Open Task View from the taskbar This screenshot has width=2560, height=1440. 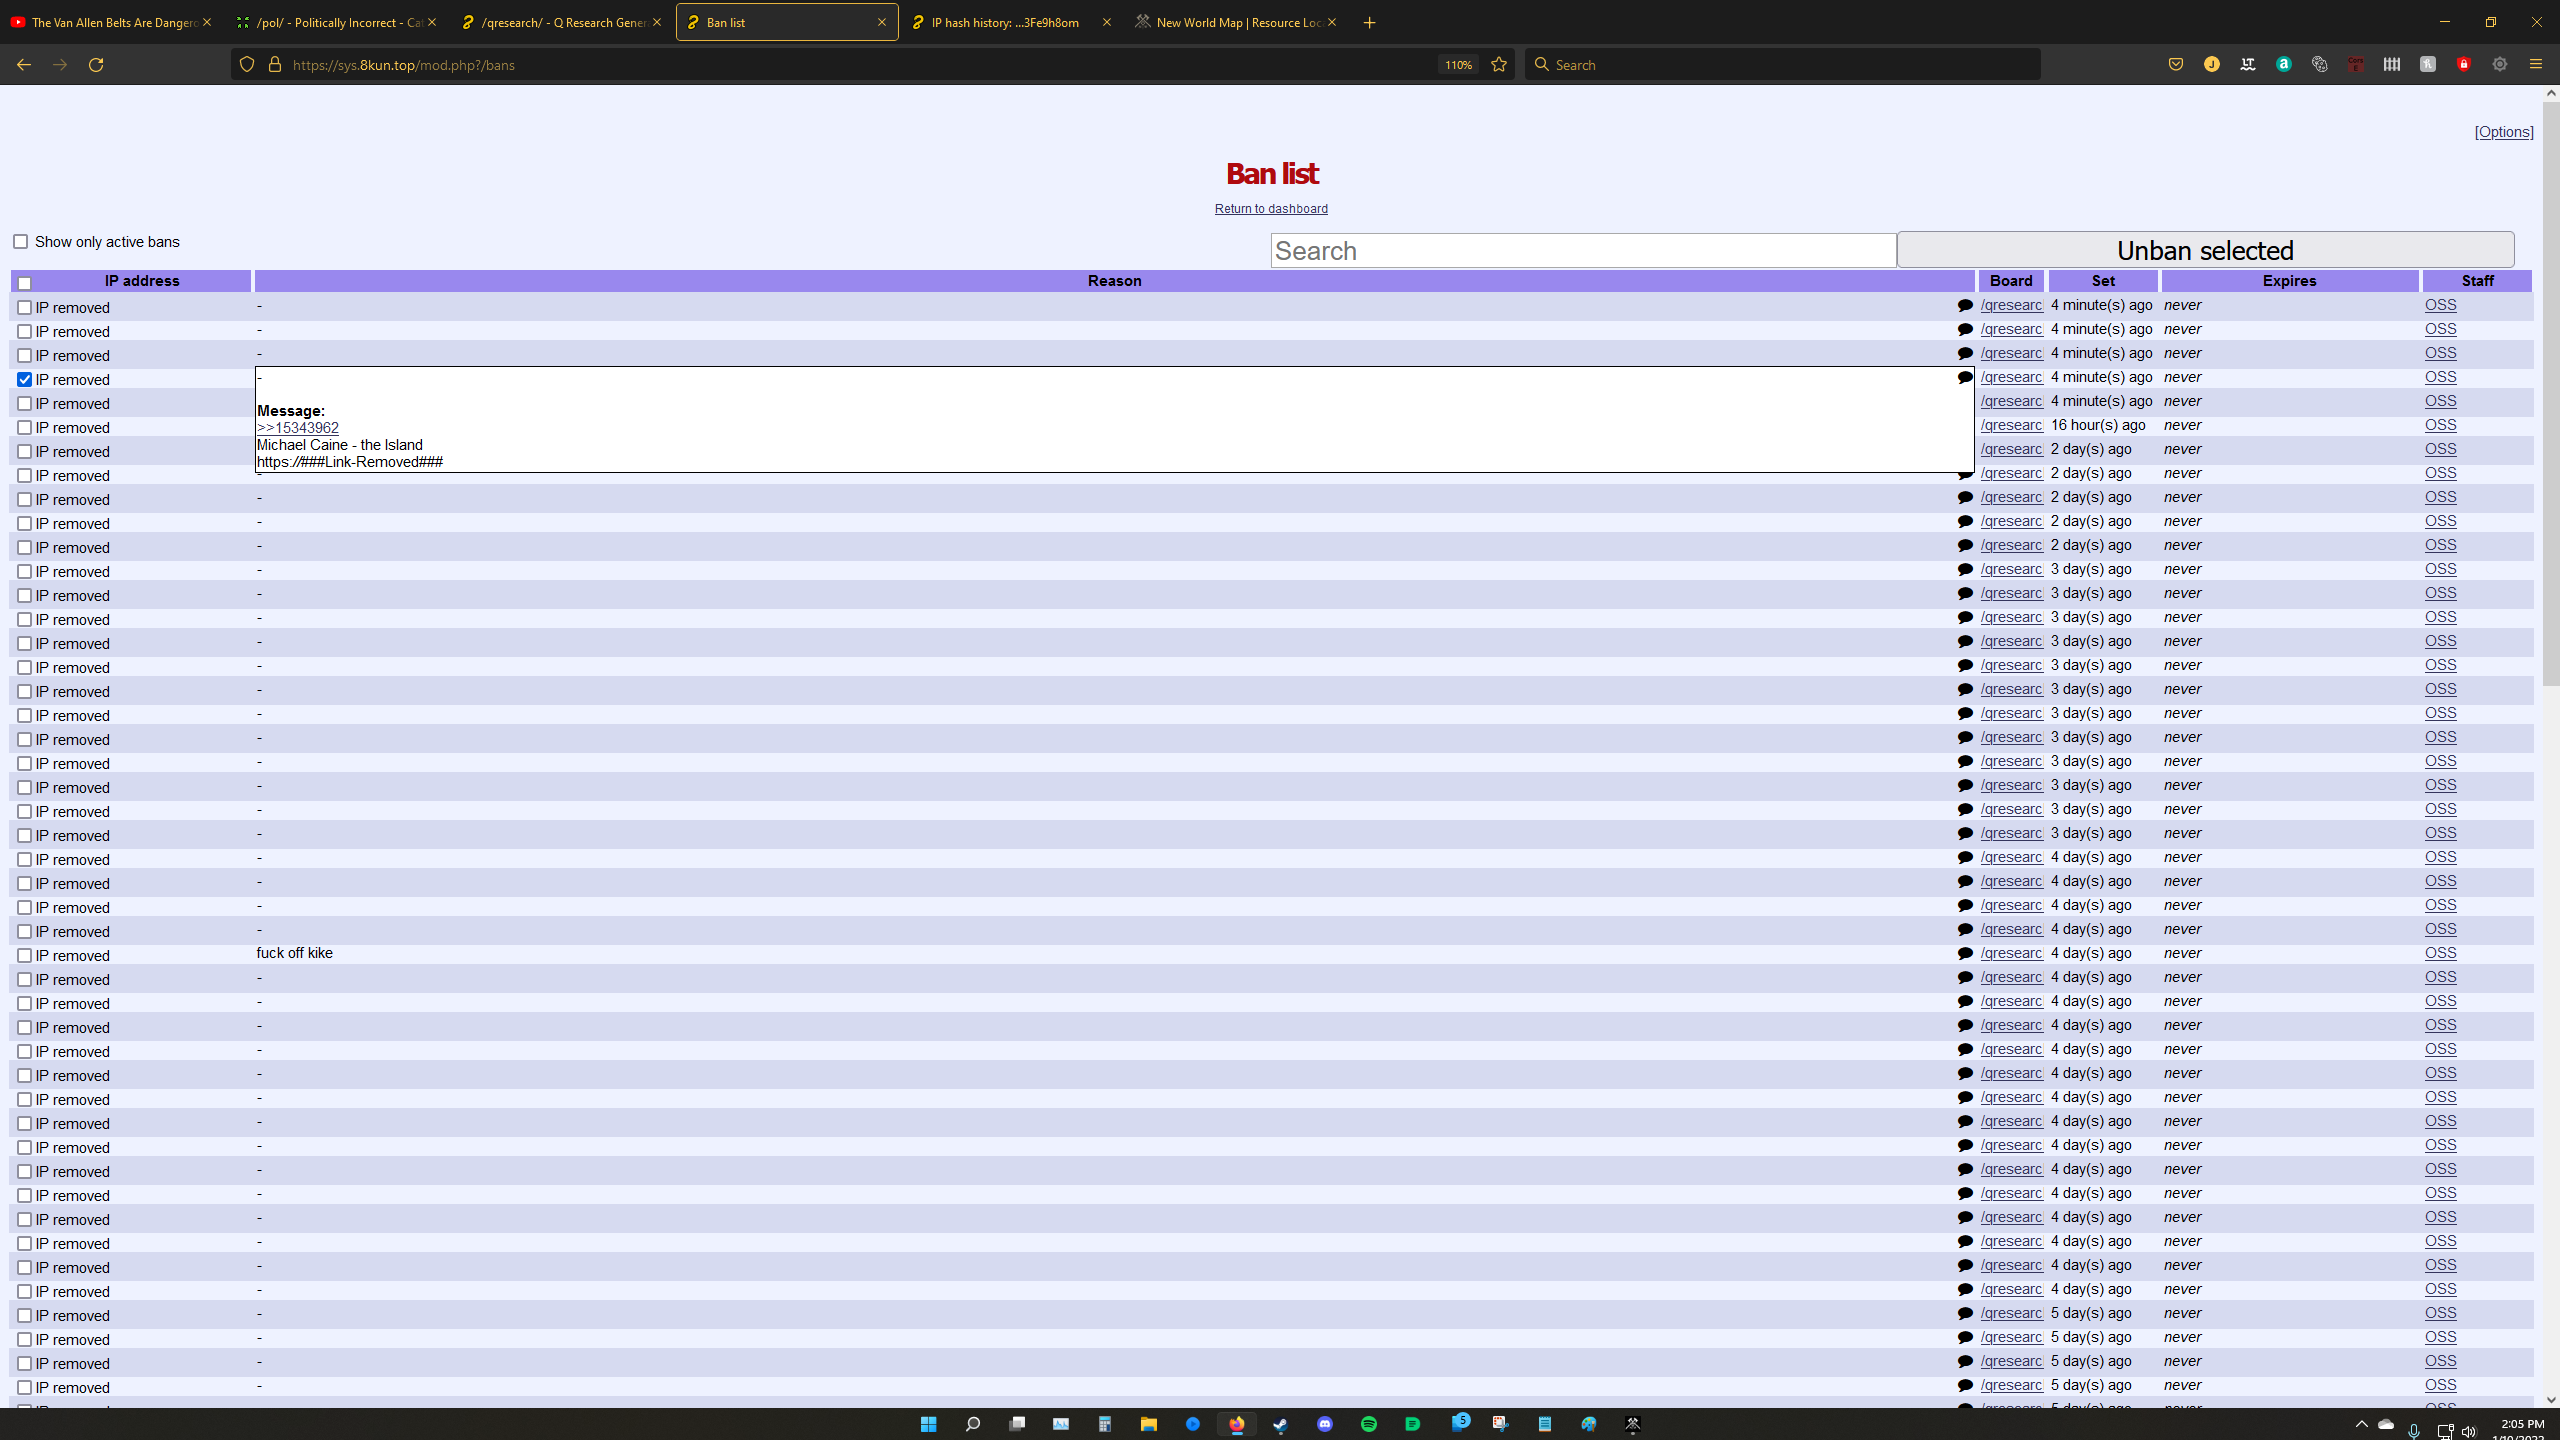1017,1424
